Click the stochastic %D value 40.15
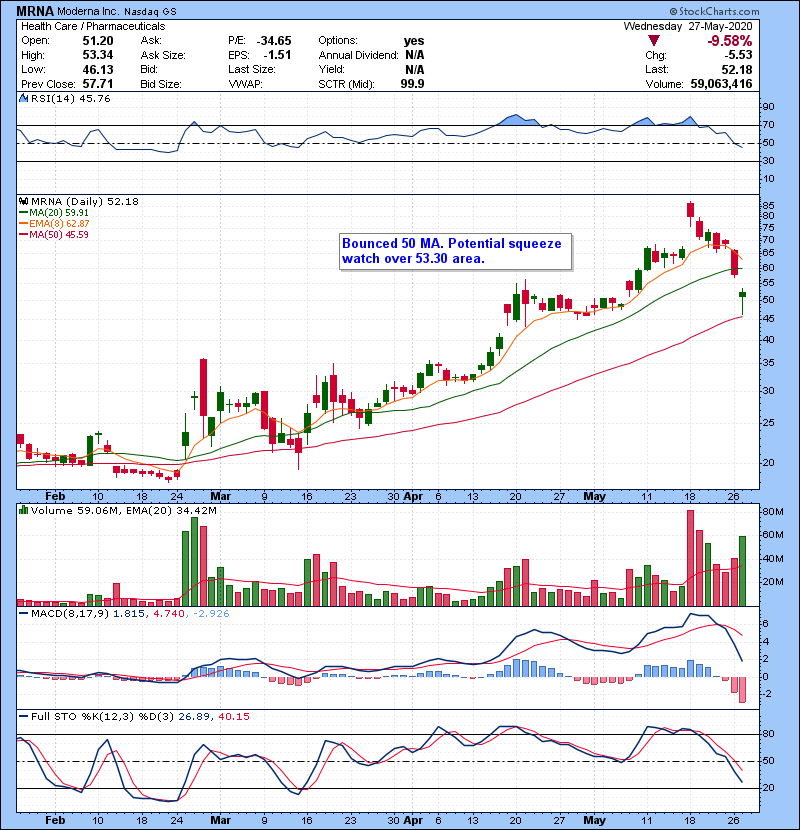This screenshot has height=830, width=800. tap(233, 716)
